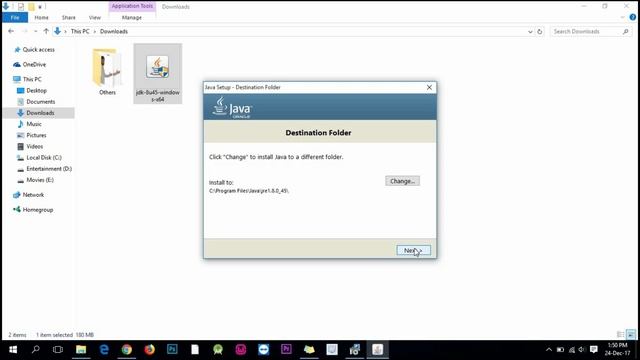Screen dimensions: 640x360
Task: Select This PC in navigation pane
Action: 32,79
